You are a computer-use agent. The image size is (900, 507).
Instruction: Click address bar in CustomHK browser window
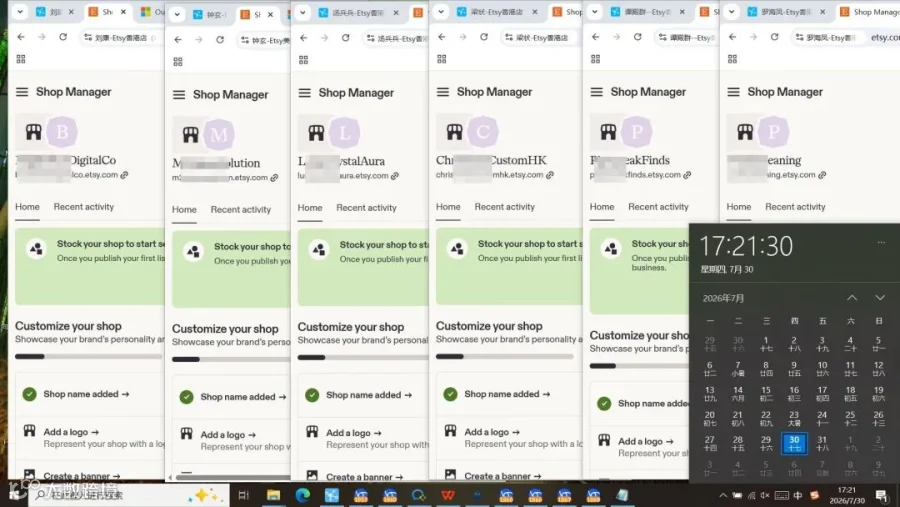[539, 37]
